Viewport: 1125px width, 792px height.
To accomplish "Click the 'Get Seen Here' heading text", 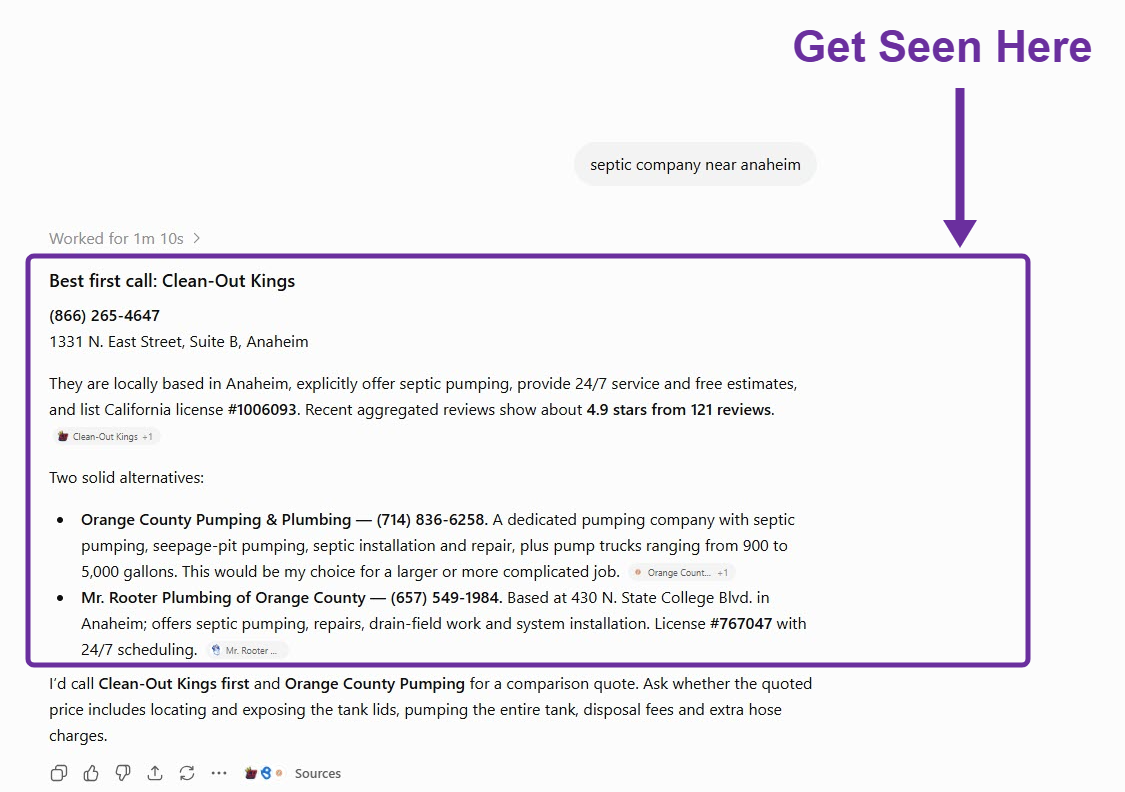I will point(942,47).
